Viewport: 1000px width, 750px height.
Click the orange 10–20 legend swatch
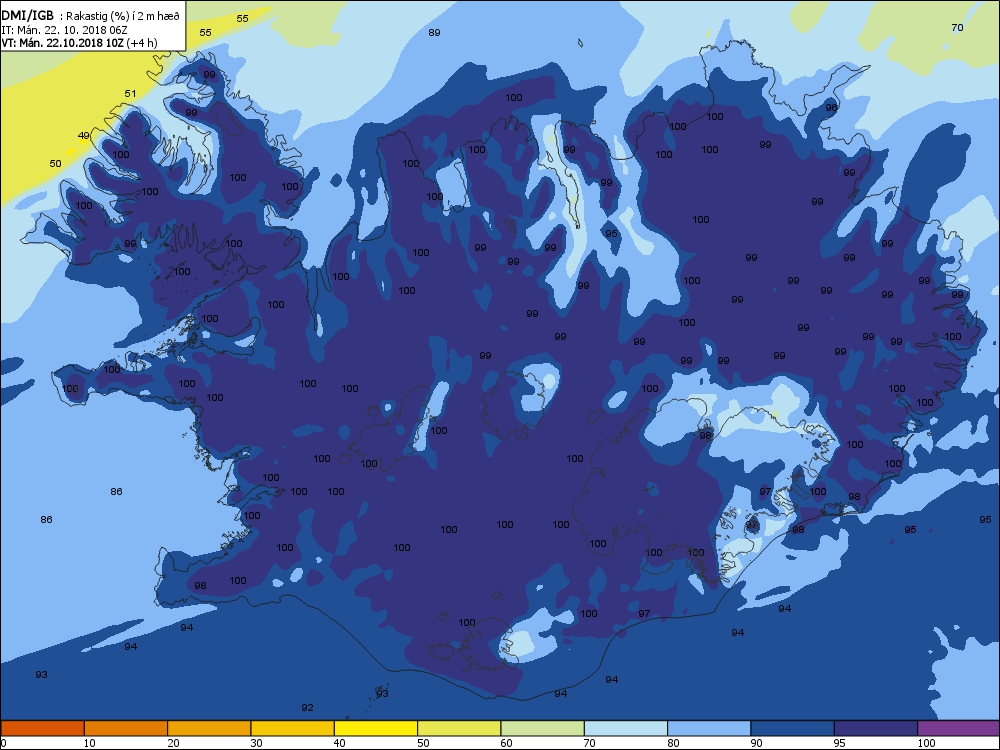pos(126,728)
